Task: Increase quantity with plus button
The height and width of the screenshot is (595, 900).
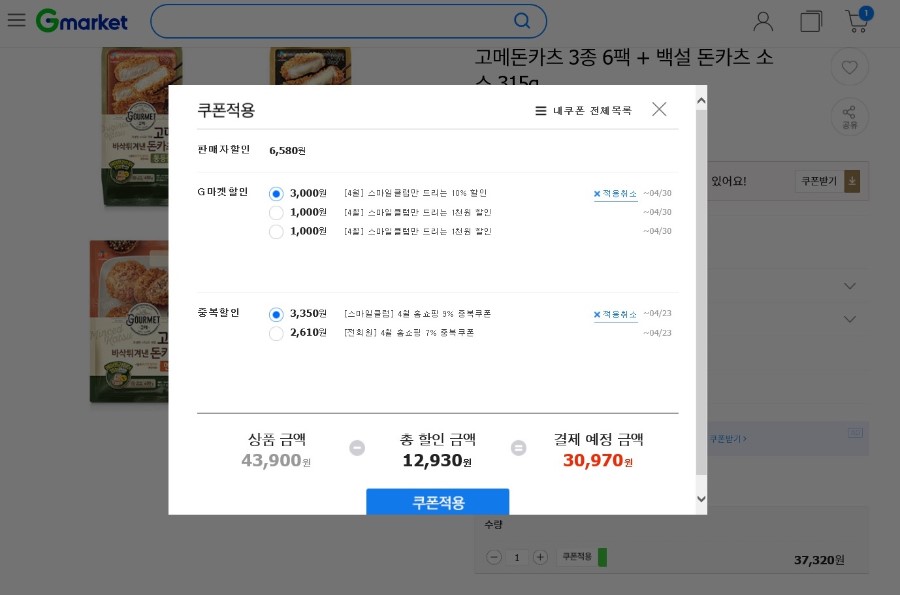Action: click(540, 557)
